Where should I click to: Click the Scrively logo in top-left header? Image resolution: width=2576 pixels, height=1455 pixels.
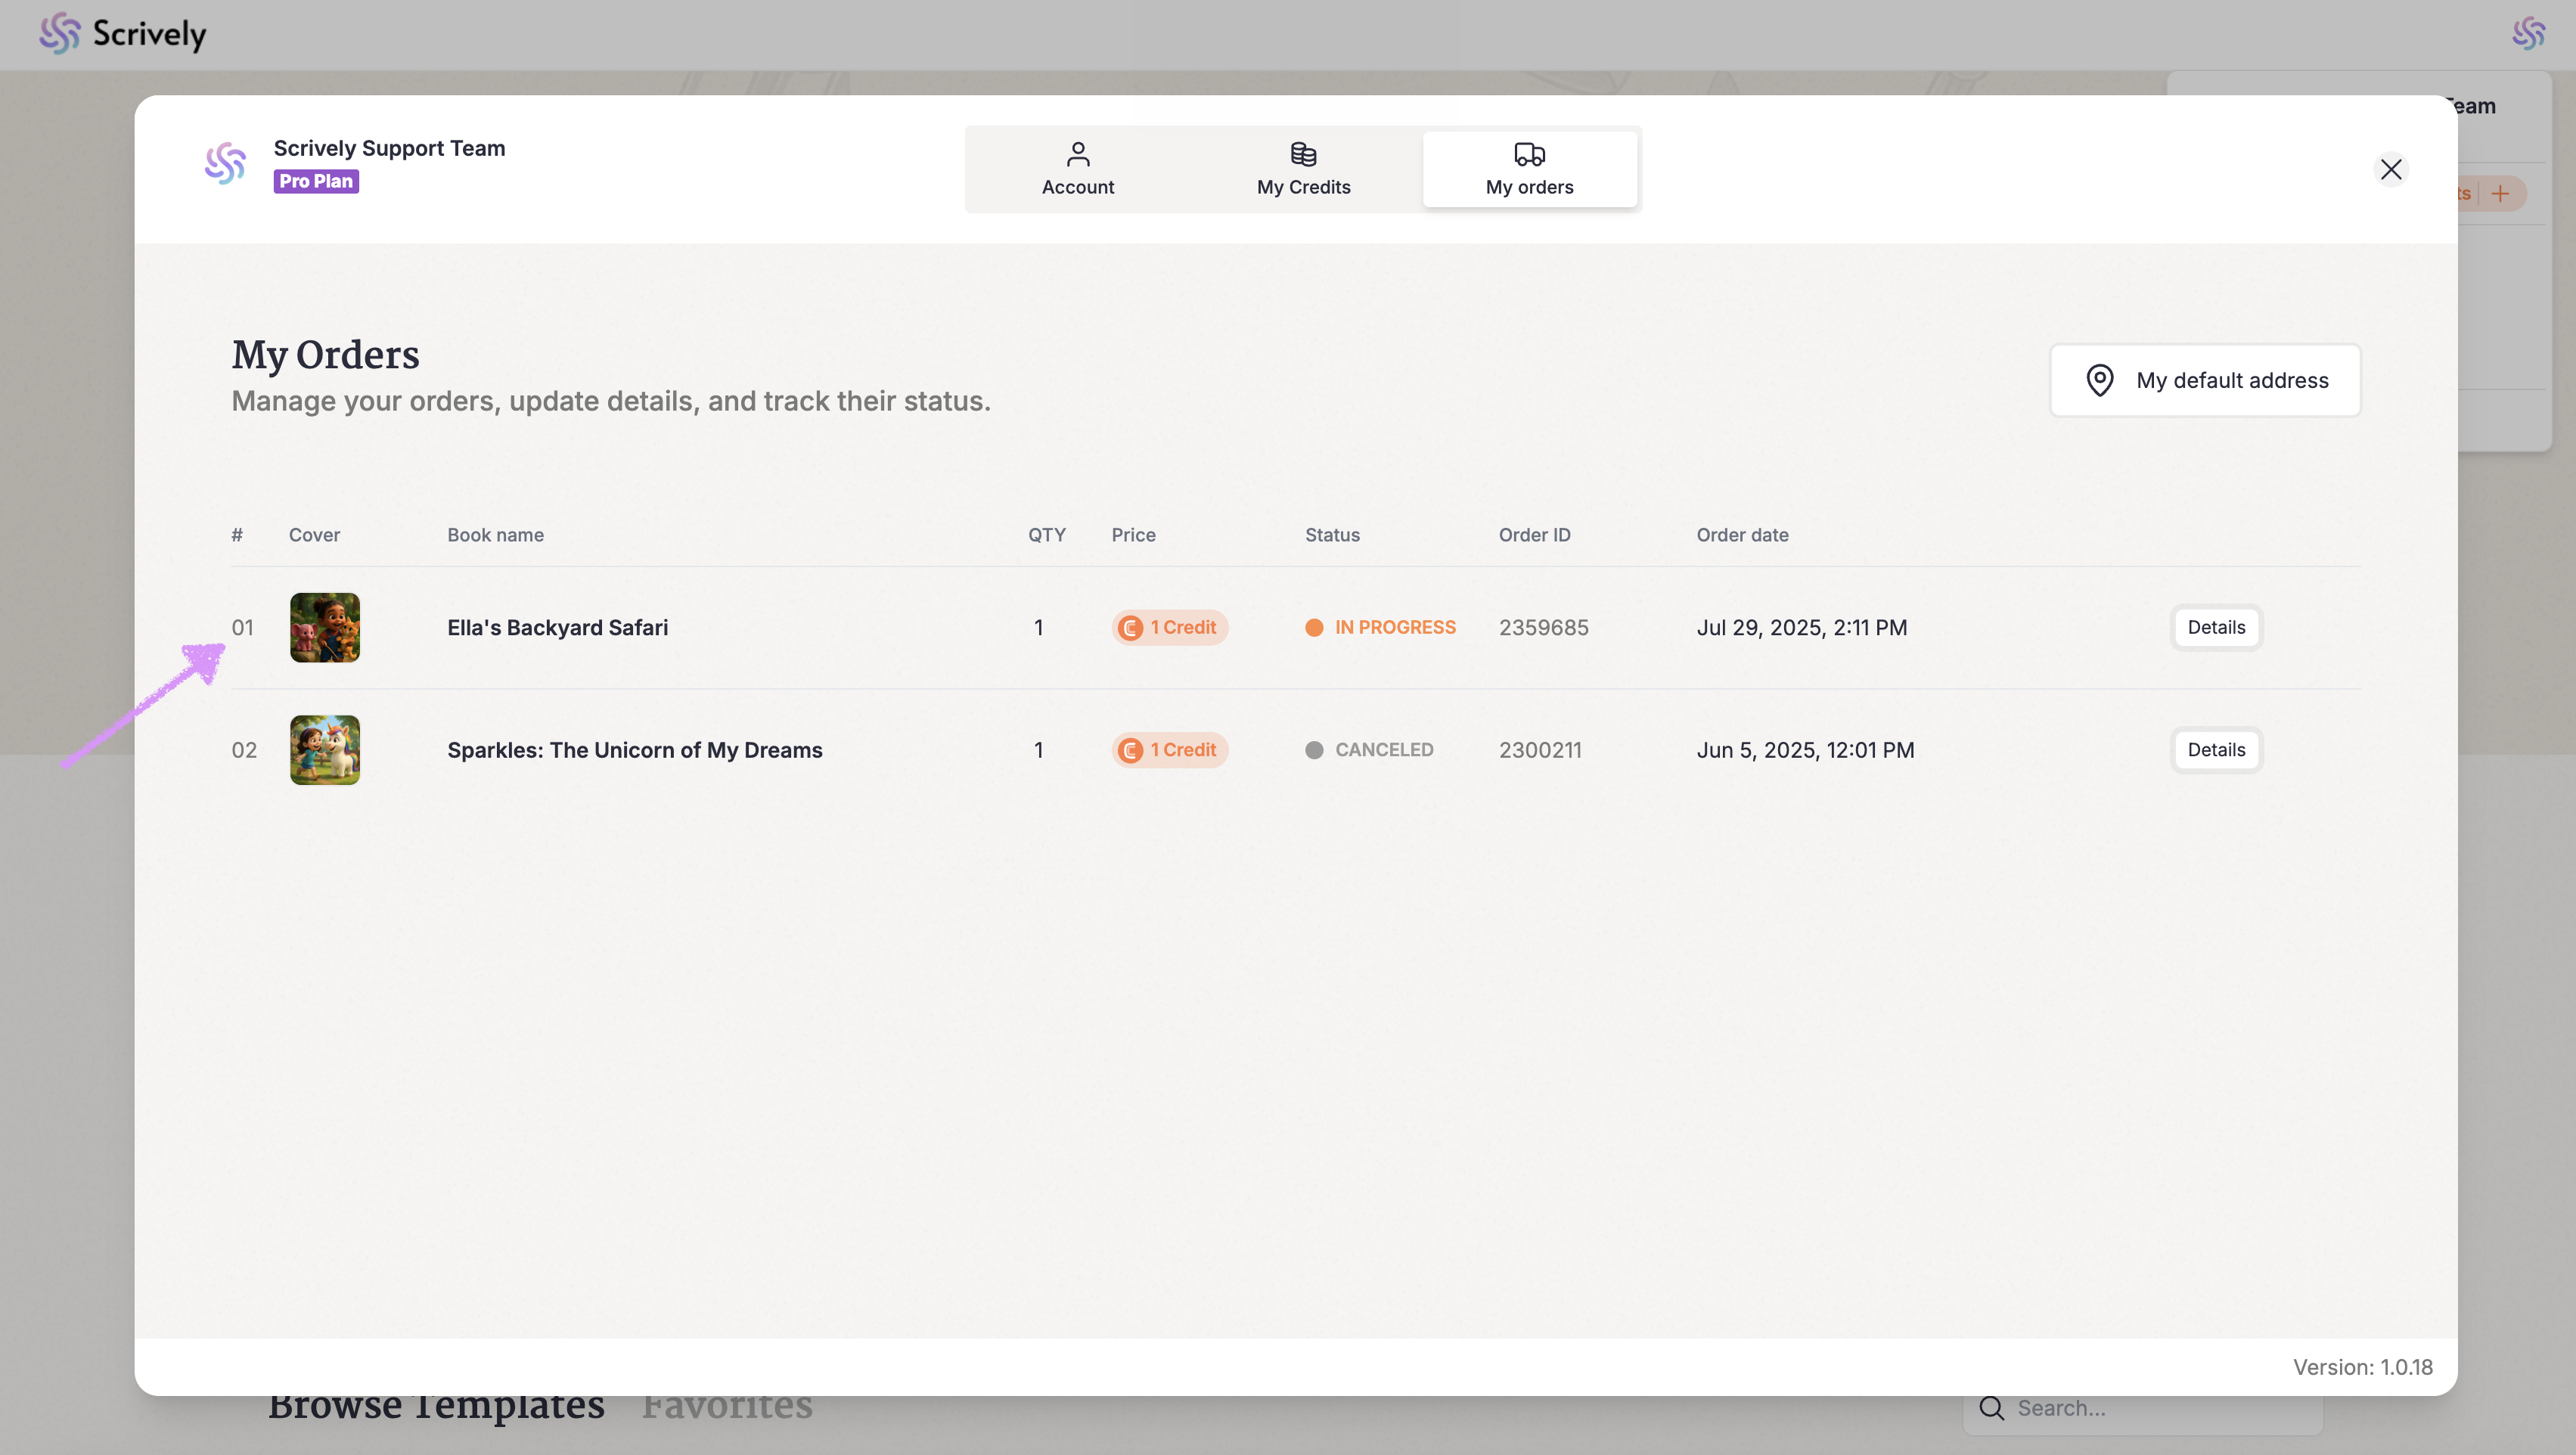(123, 34)
